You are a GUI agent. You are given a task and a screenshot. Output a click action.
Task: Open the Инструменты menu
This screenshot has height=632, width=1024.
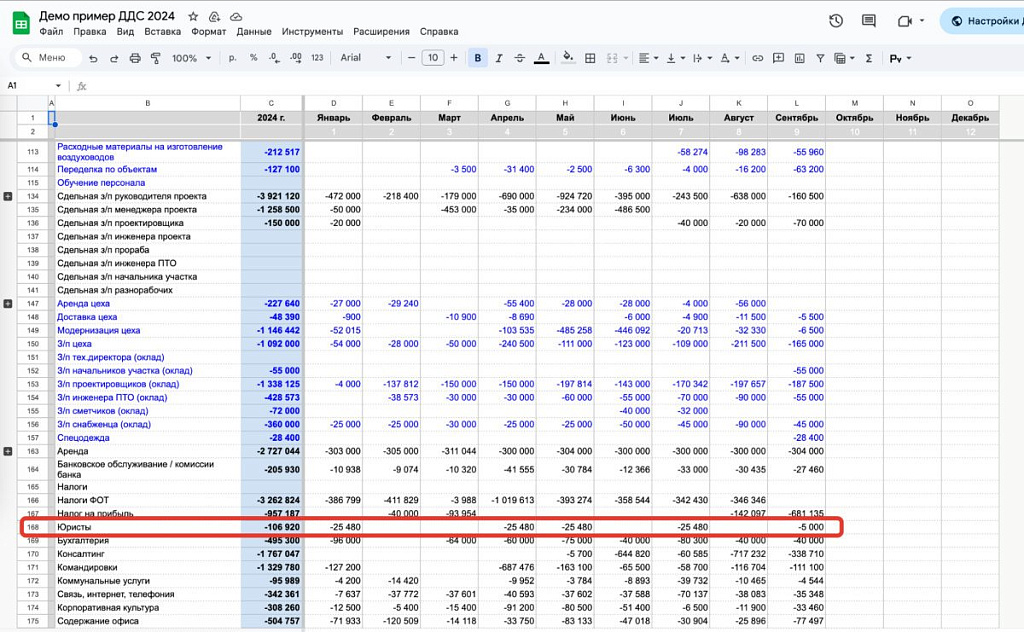coord(312,31)
